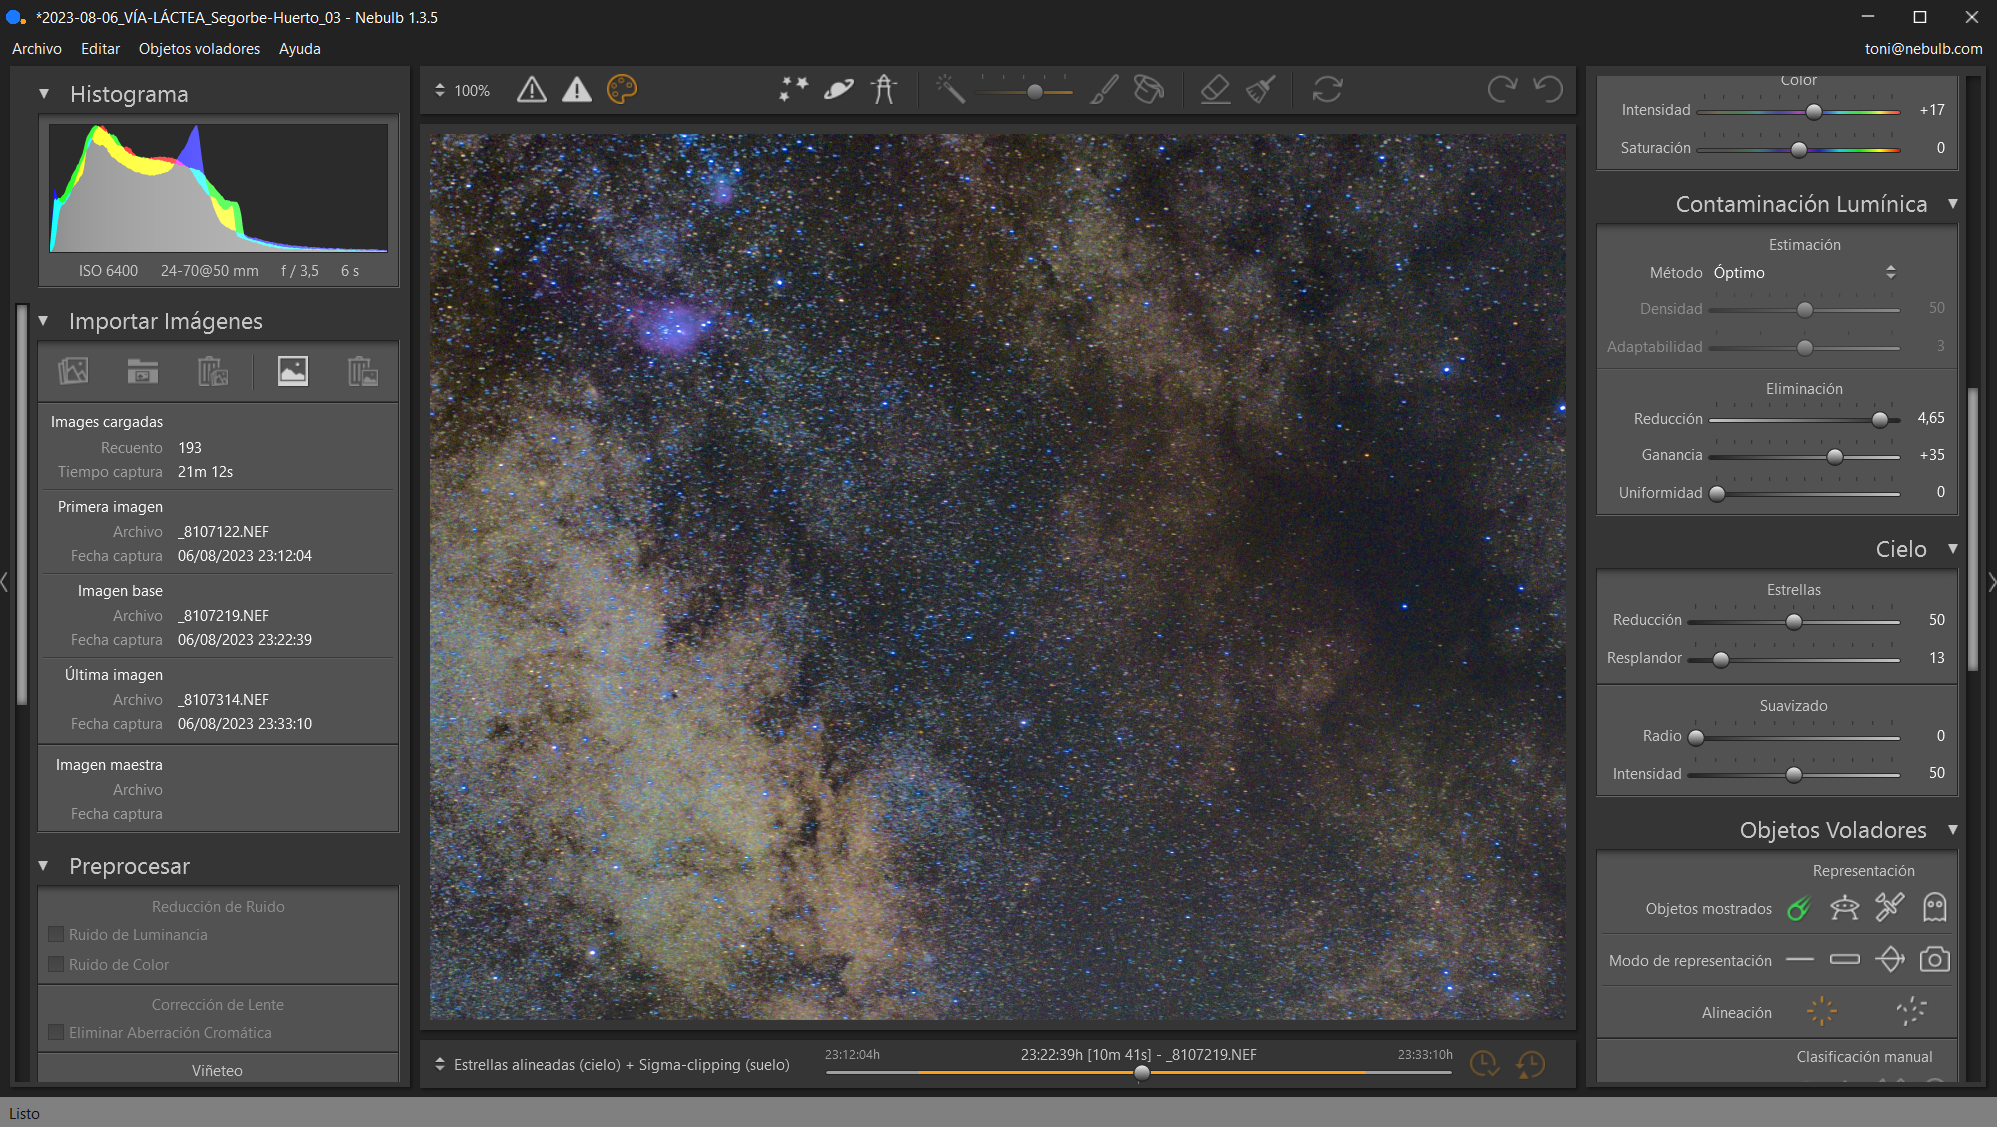The height and width of the screenshot is (1127, 1997).
Task: Choose the thin line representation mode
Action: [x=1799, y=960]
